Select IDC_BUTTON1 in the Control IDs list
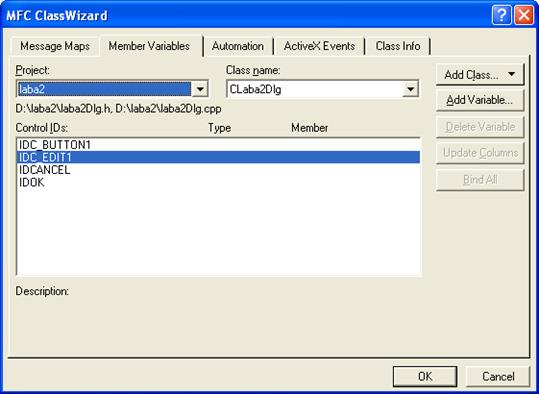 pyautogui.click(x=219, y=145)
